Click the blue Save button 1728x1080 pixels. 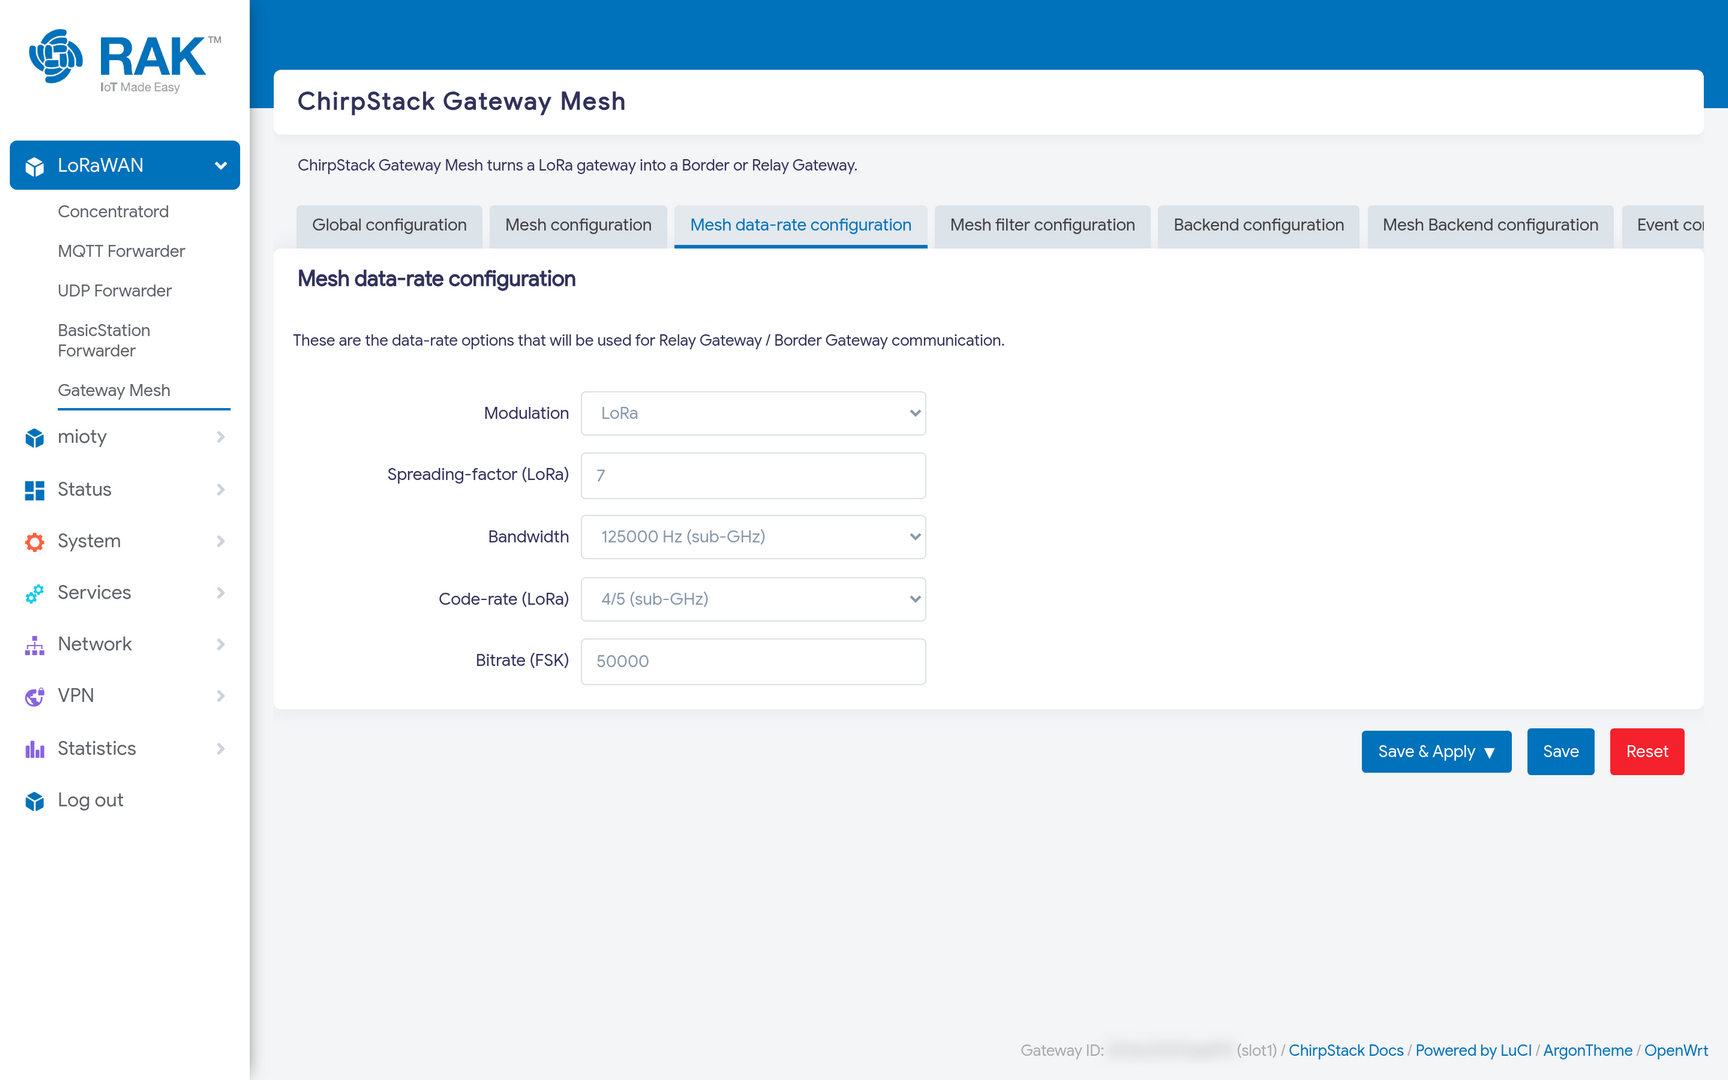click(x=1560, y=751)
